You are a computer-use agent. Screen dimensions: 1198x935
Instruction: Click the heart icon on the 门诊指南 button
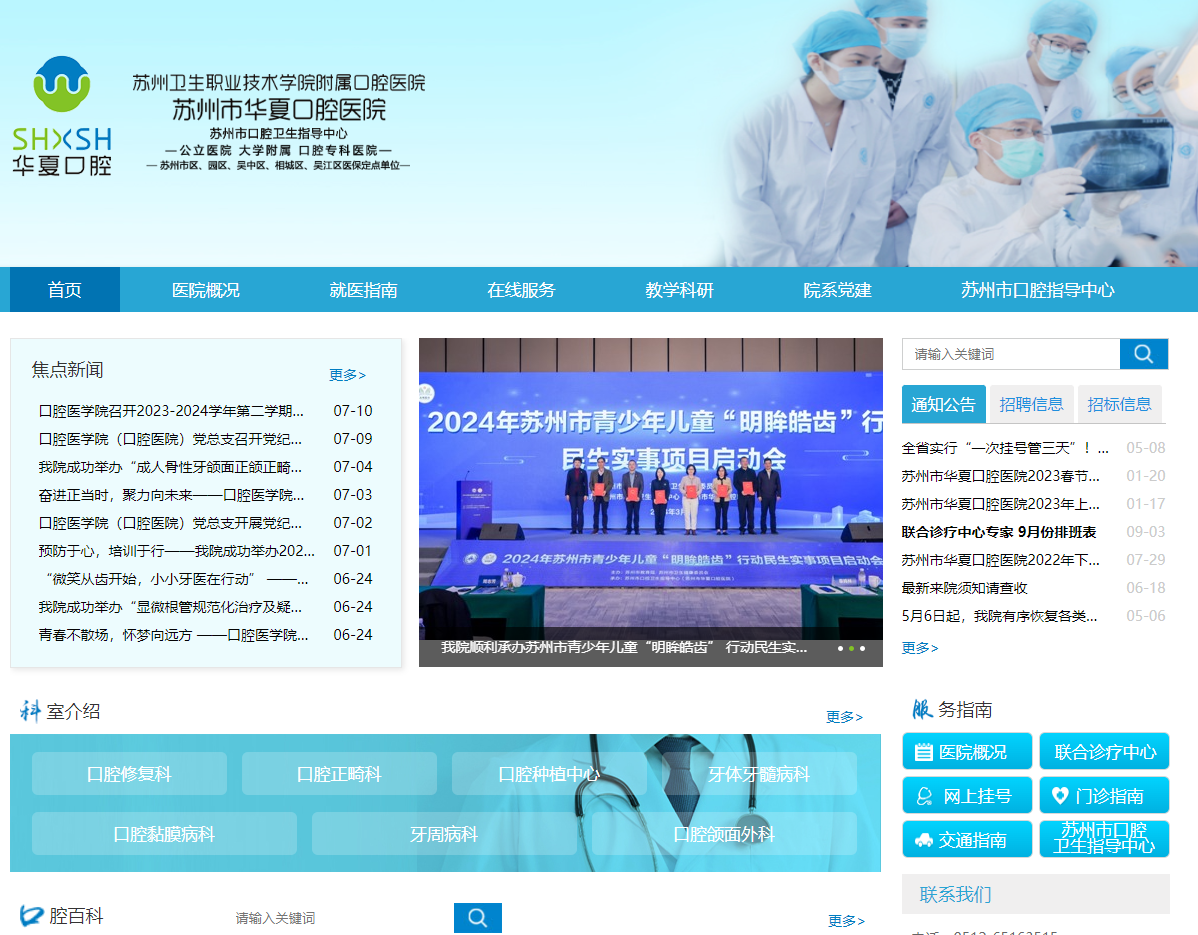[1060, 796]
